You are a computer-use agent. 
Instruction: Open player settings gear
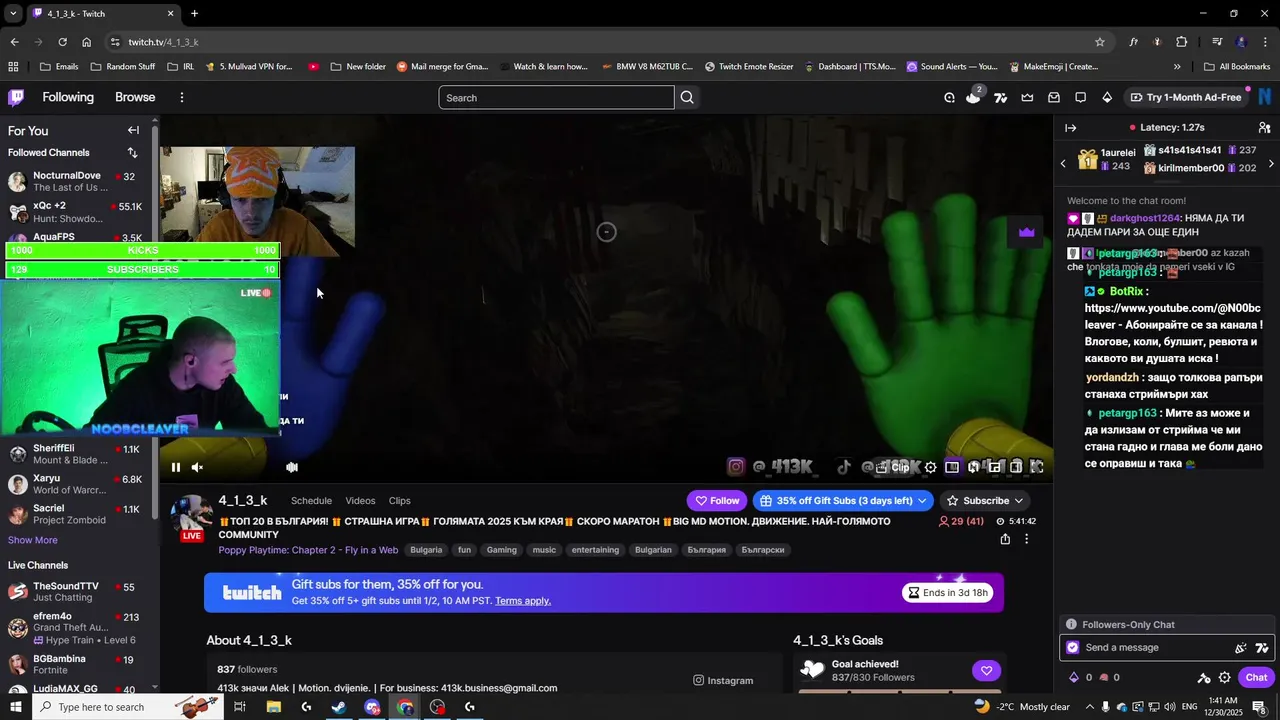[x=931, y=467]
